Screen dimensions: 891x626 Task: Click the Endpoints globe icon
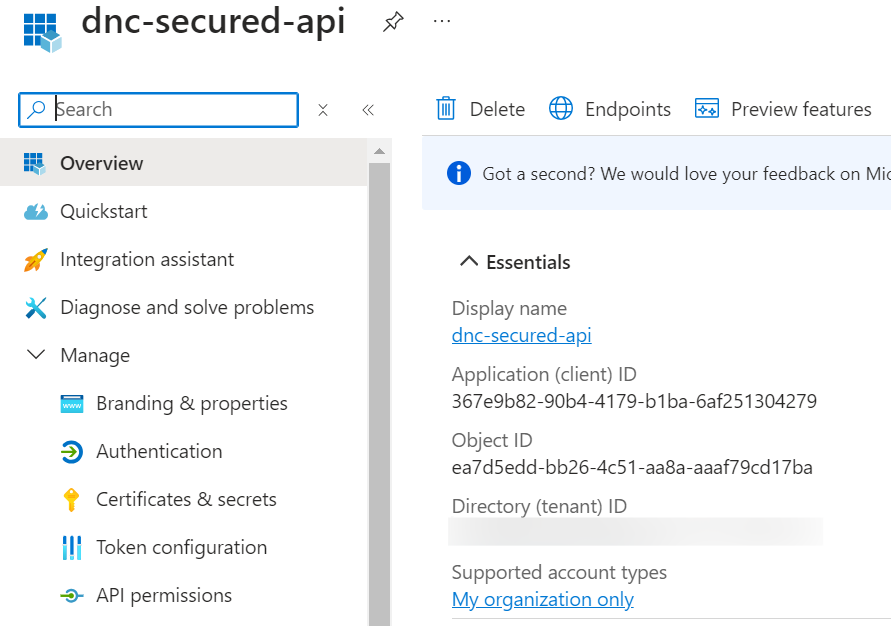coord(561,108)
